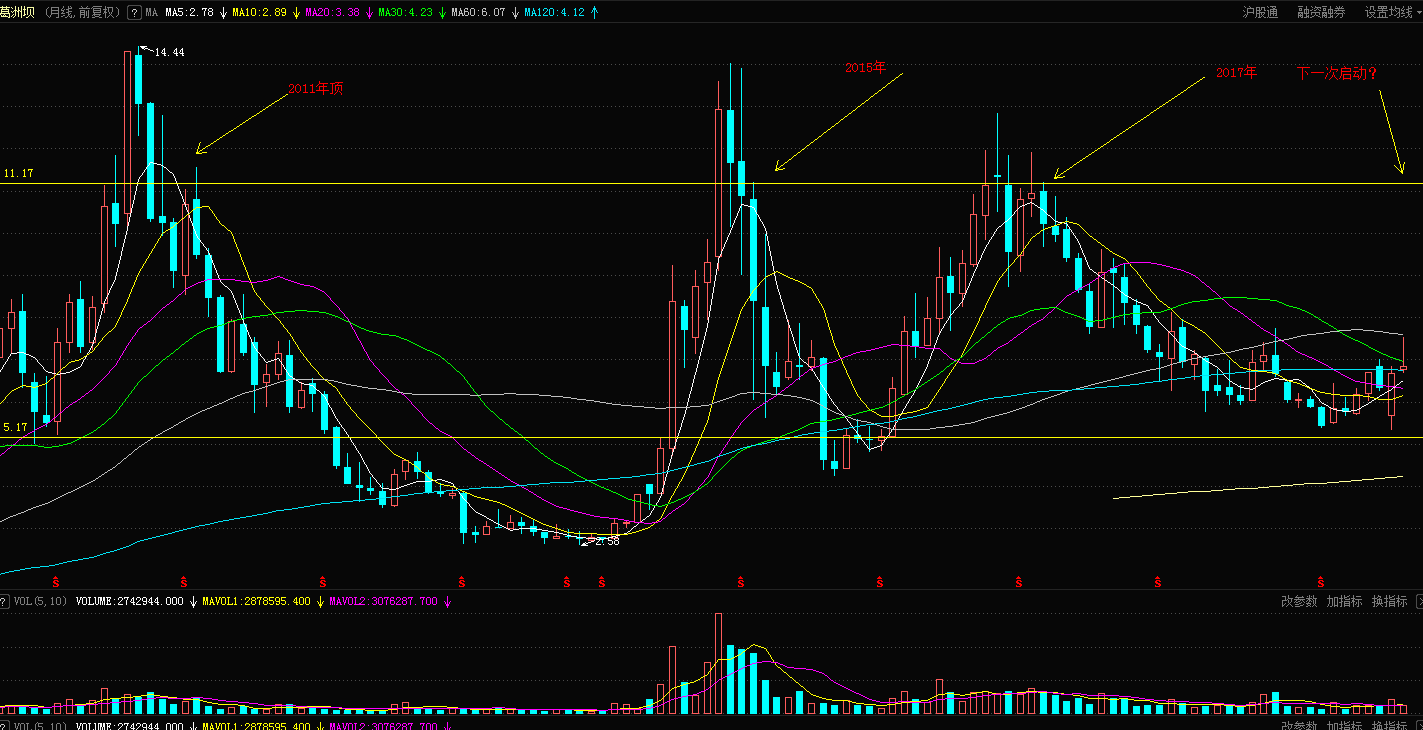Select the 下一次启动？ annotation text
The image size is (1423, 730).
coord(1337,72)
